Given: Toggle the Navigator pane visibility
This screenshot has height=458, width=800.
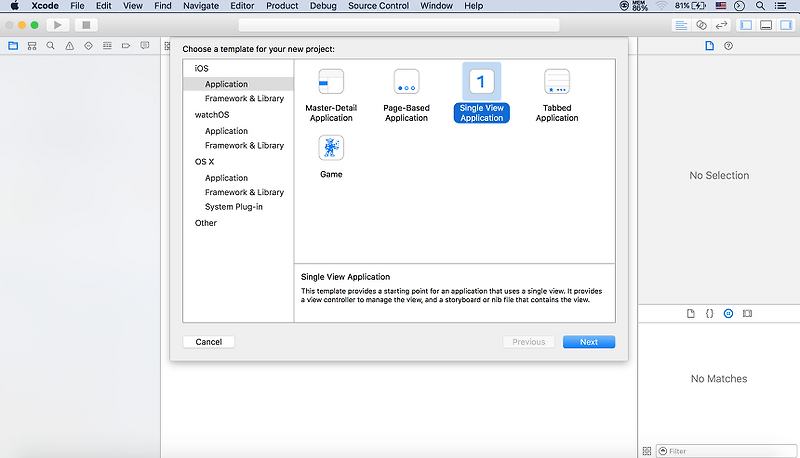Looking at the screenshot, I should tap(746, 25).
